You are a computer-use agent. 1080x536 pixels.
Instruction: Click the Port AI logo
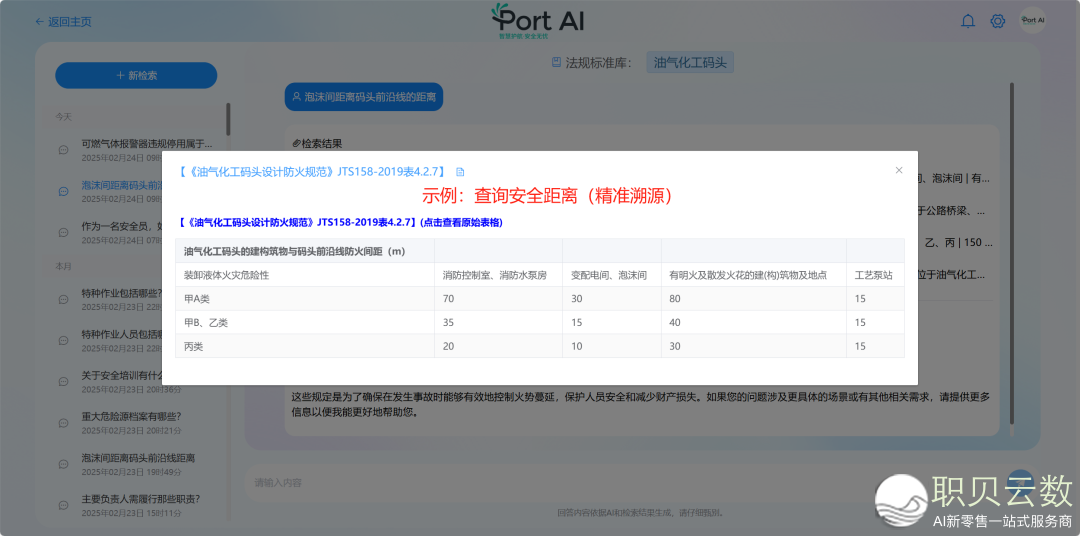(x=540, y=22)
